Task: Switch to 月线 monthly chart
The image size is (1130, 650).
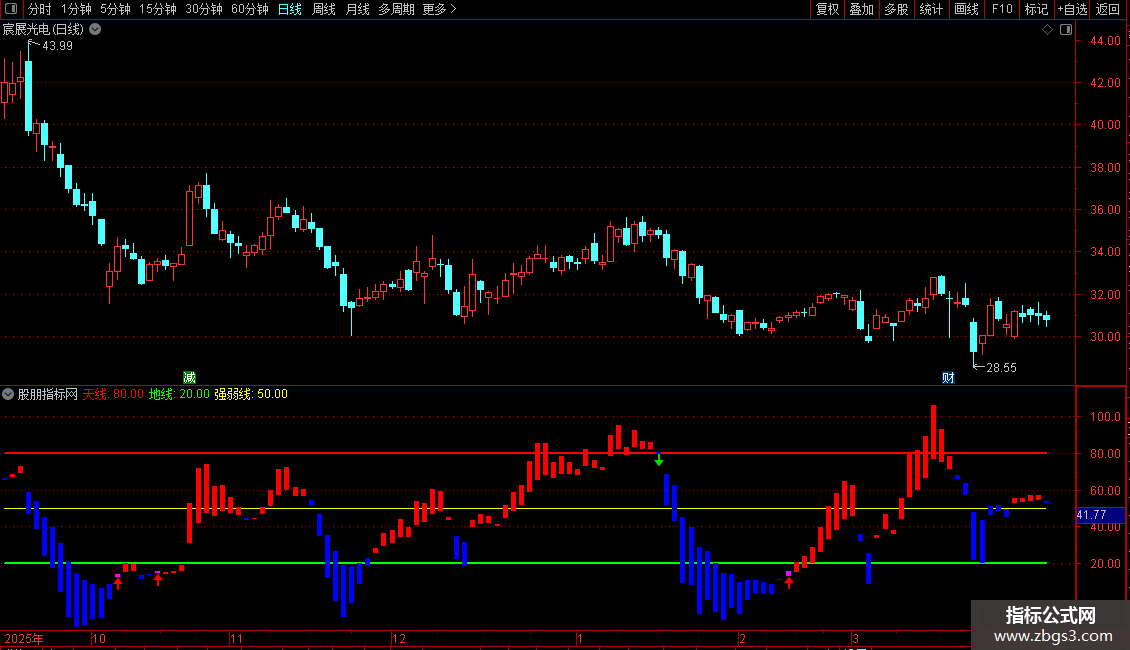Action: point(357,9)
